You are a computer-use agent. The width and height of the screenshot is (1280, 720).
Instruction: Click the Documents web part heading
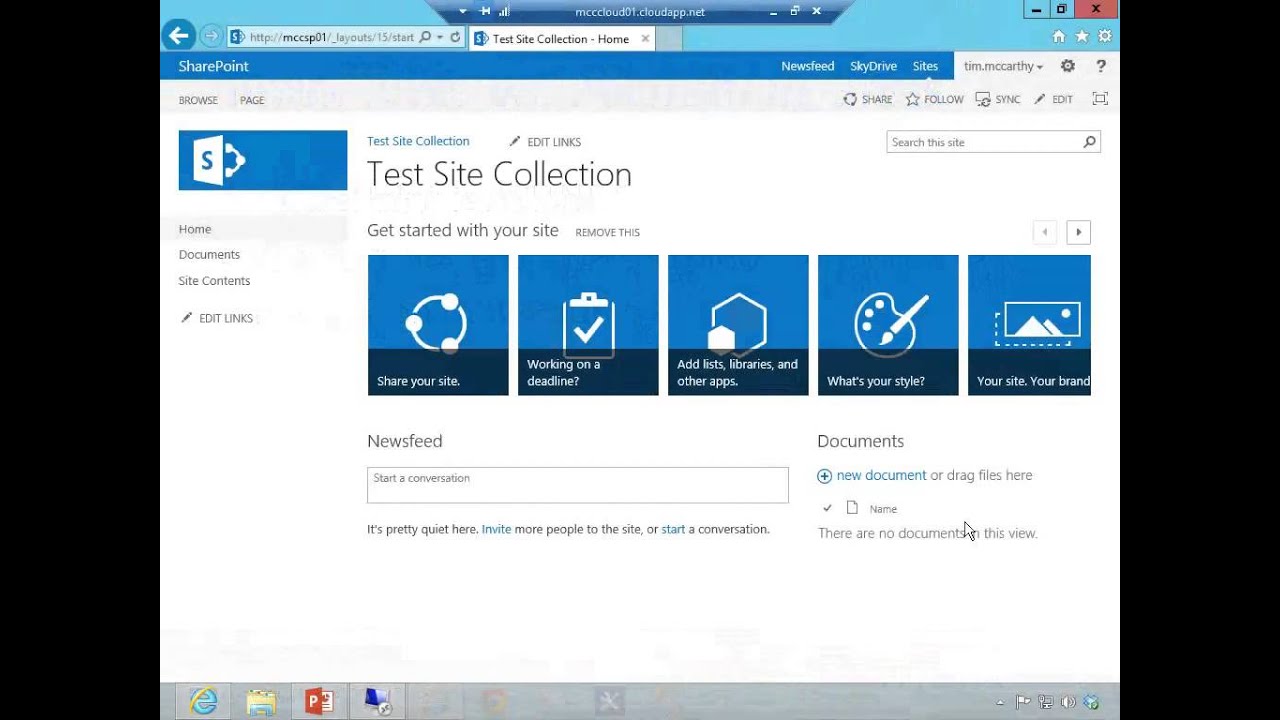click(x=860, y=441)
